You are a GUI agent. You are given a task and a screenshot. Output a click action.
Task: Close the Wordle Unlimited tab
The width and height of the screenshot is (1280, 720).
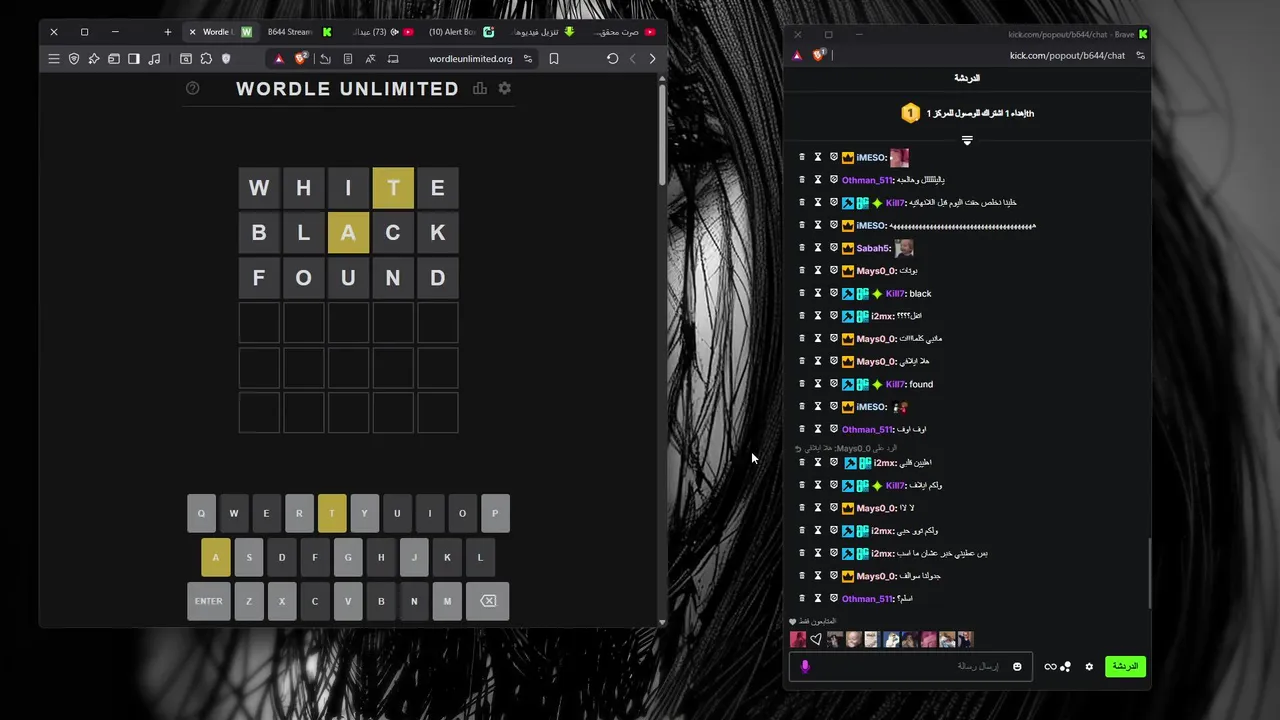193,32
